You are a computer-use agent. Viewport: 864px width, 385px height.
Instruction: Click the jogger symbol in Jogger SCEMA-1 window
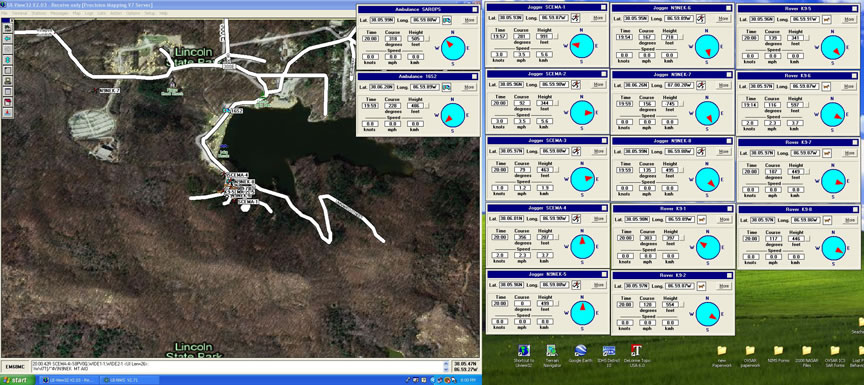[575, 18]
